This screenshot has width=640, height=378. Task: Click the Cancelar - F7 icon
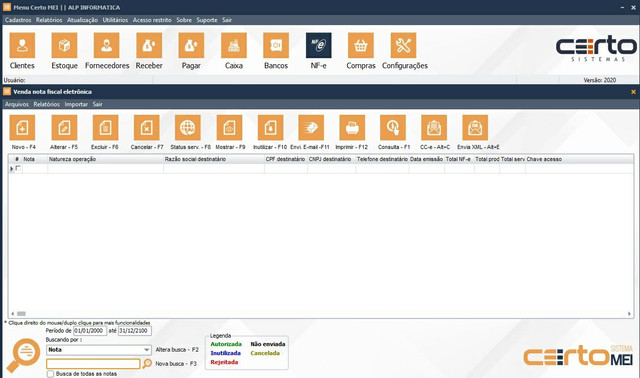tap(147, 128)
